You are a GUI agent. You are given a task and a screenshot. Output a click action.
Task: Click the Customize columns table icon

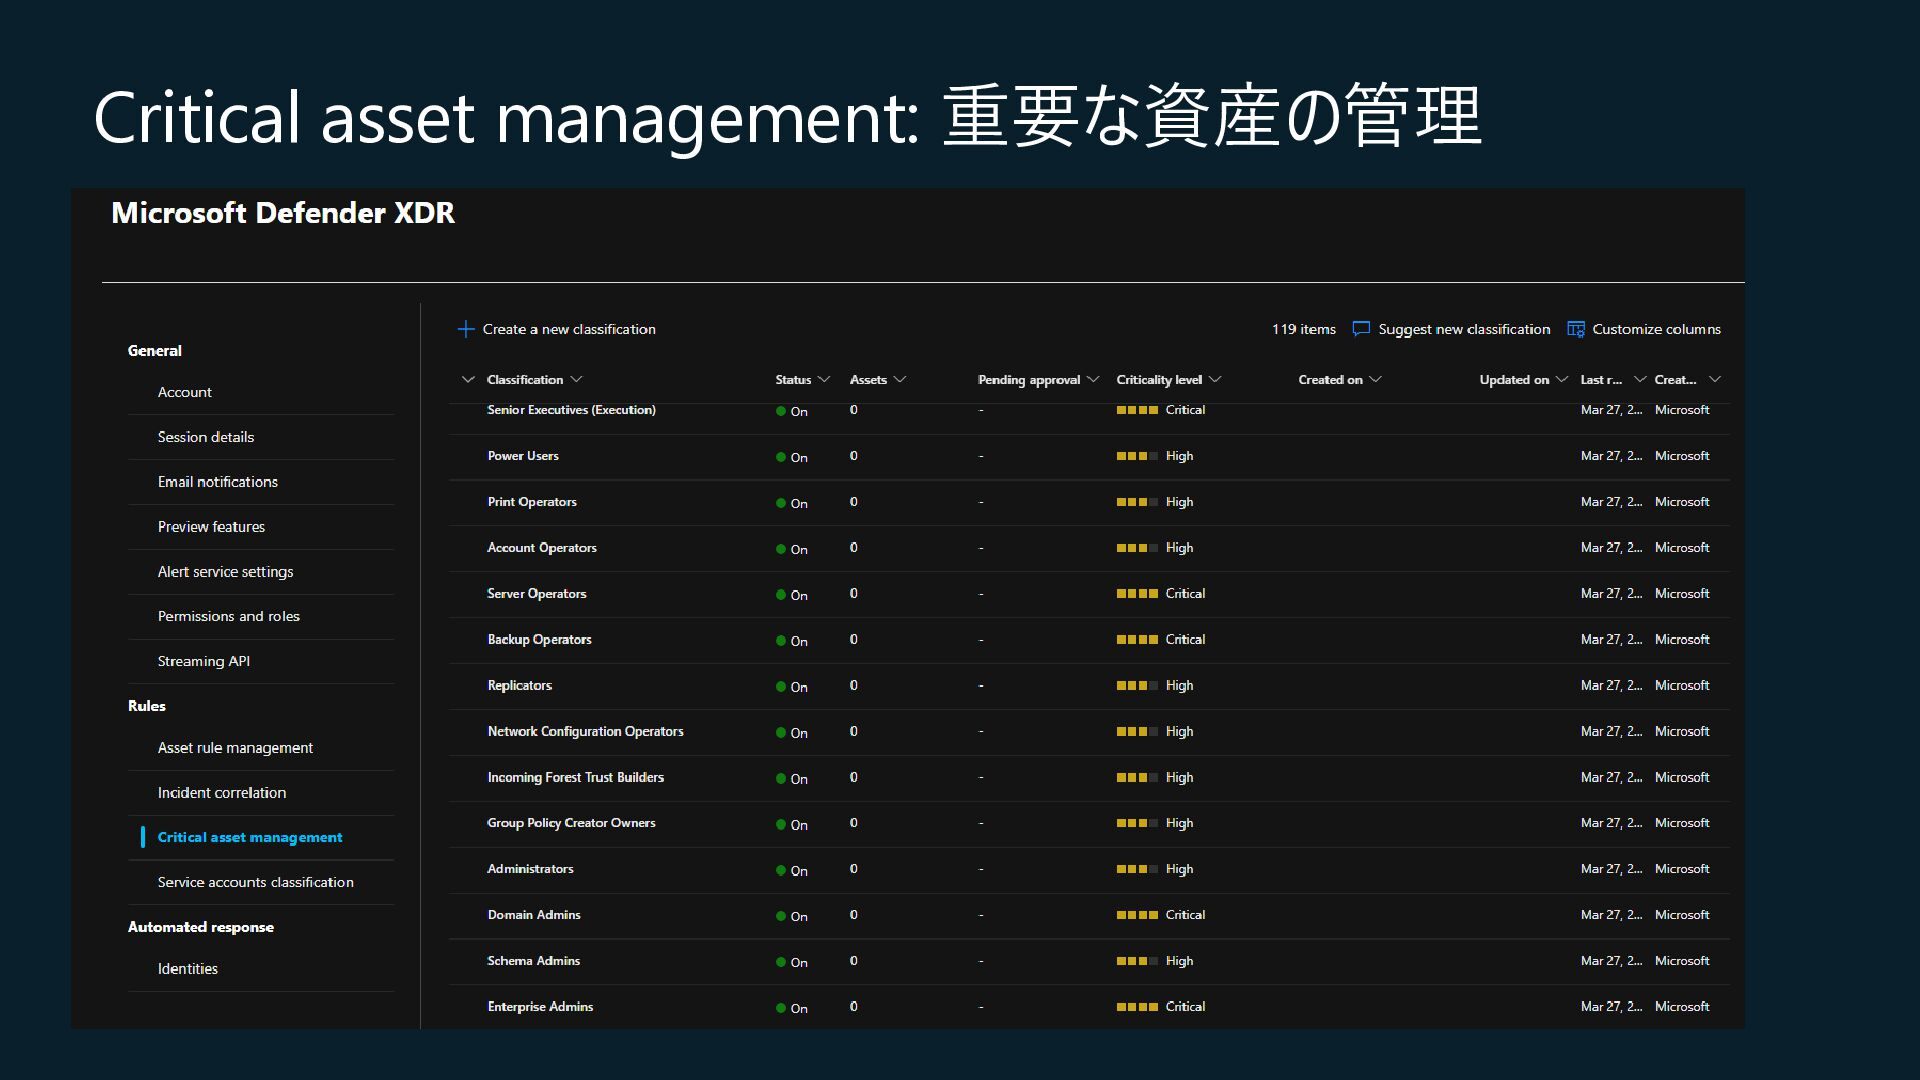(1575, 329)
